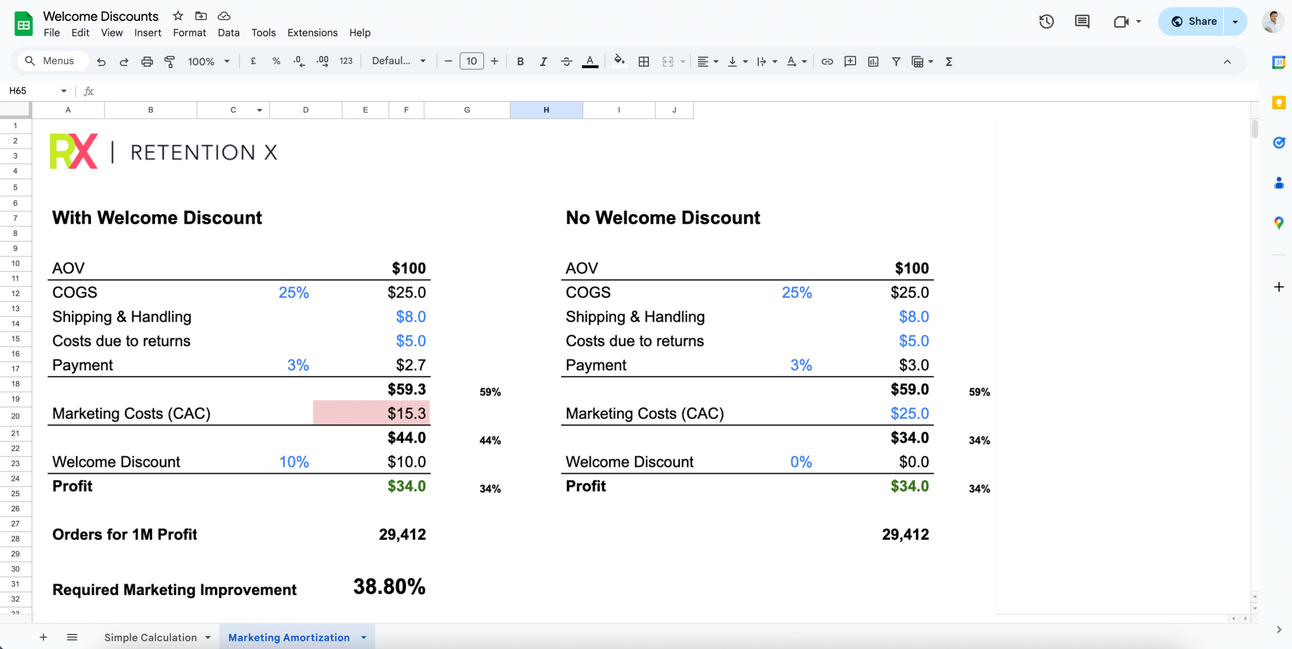The image size is (1292, 649).
Task: Click the Undo icon in toolbar
Action: pyautogui.click(x=101, y=62)
